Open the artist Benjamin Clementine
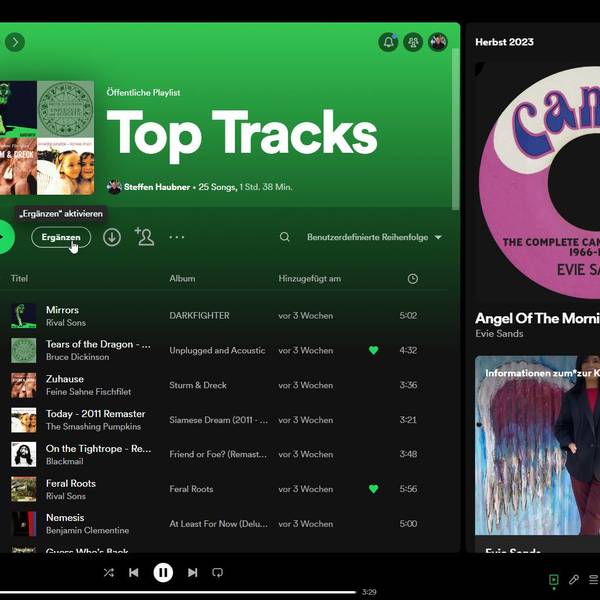Screen dimensions: 600x600 [87, 530]
